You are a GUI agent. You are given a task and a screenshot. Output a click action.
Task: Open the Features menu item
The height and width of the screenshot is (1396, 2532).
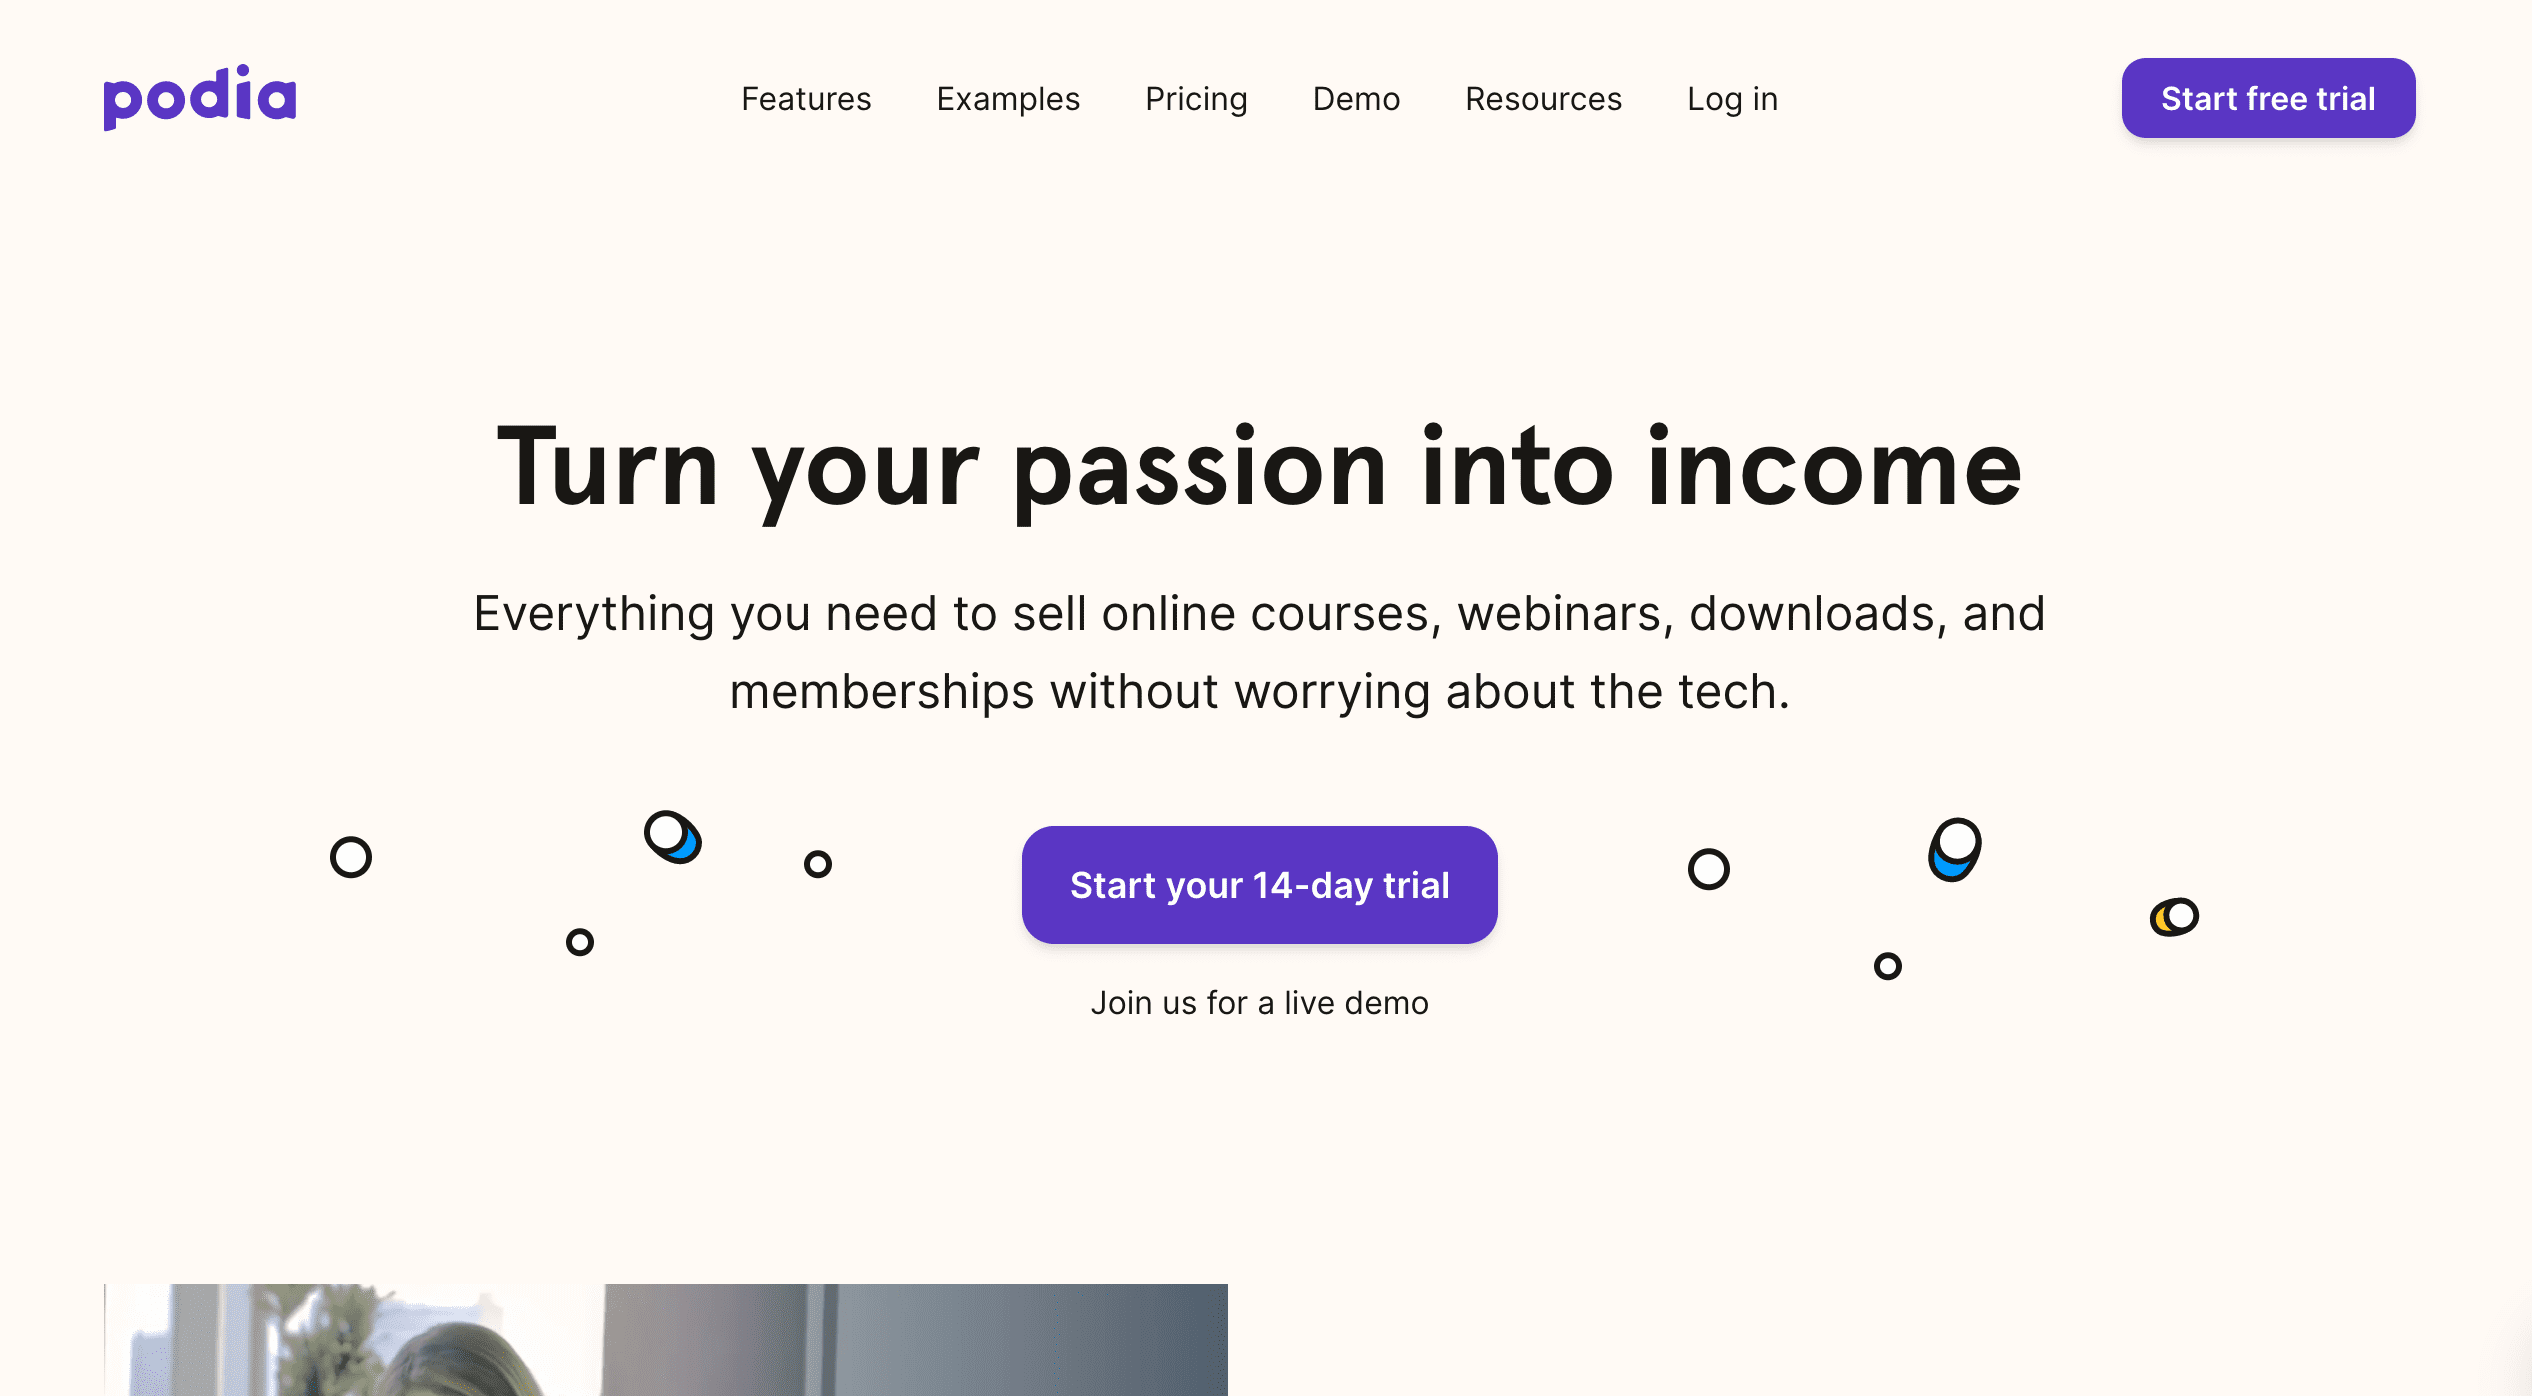(806, 99)
